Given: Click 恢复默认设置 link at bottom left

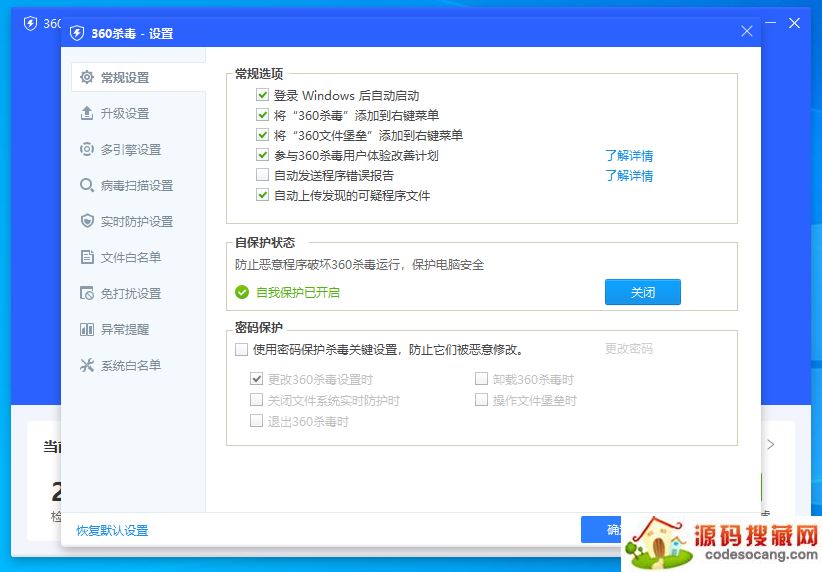Looking at the screenshot, I should 112,531.
